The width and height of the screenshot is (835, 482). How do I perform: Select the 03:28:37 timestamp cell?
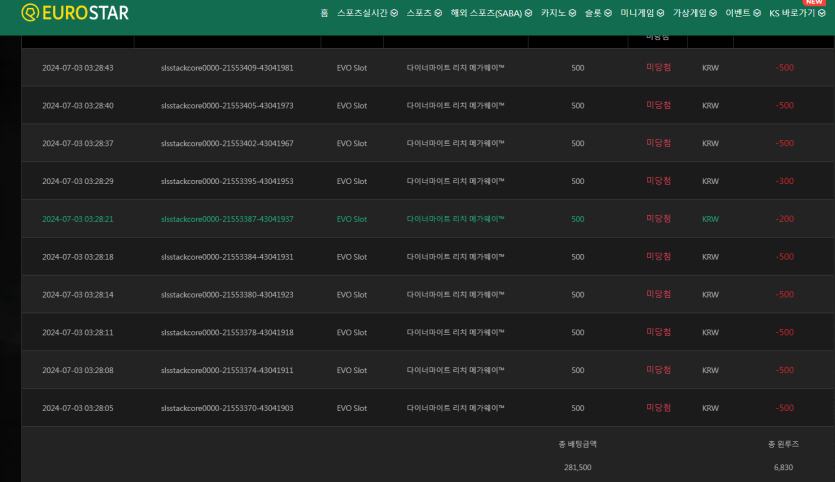(78, 143)
